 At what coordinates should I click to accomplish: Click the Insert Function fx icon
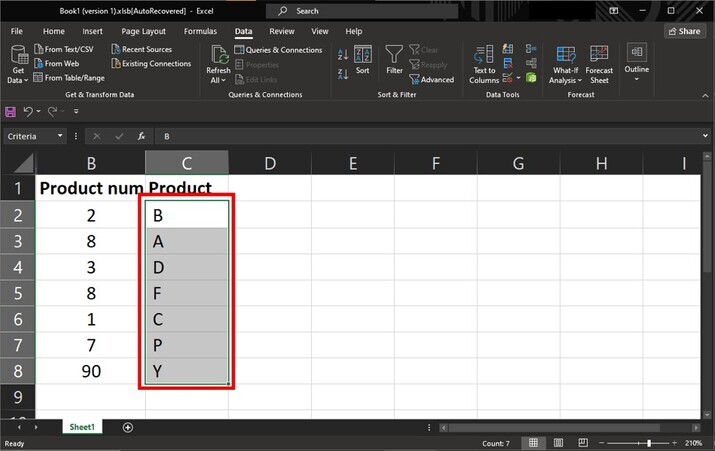[x=142, y=136]
